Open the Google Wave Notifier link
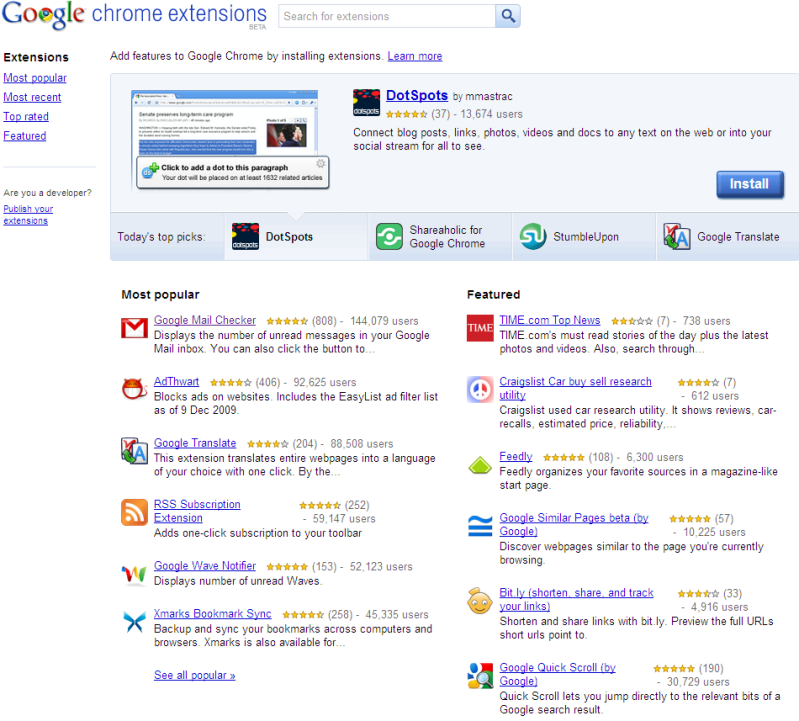 pyautogui.click(x=205, y=566)
